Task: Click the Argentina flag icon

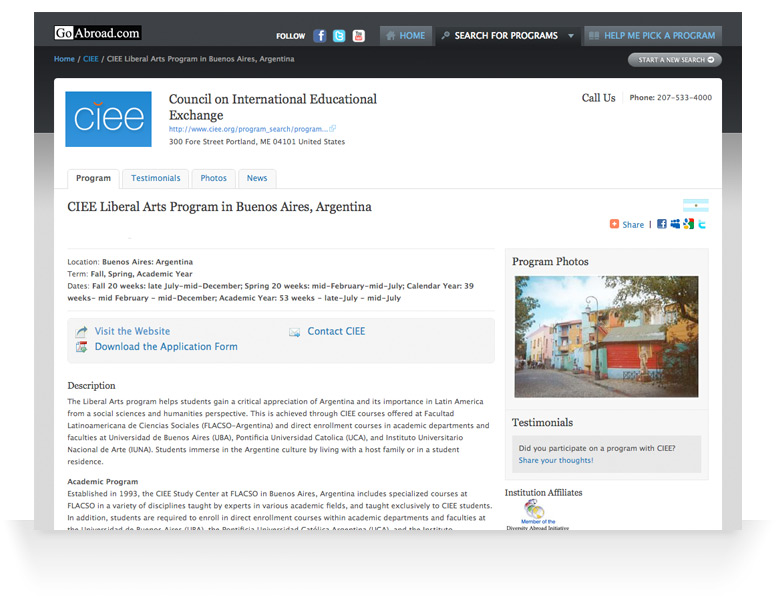Action: pyautogui.click(x=695, y=205)
